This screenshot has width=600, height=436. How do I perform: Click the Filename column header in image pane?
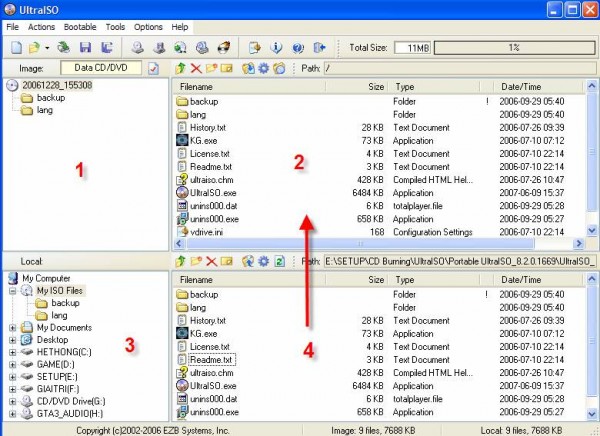(x=249, y=87)
